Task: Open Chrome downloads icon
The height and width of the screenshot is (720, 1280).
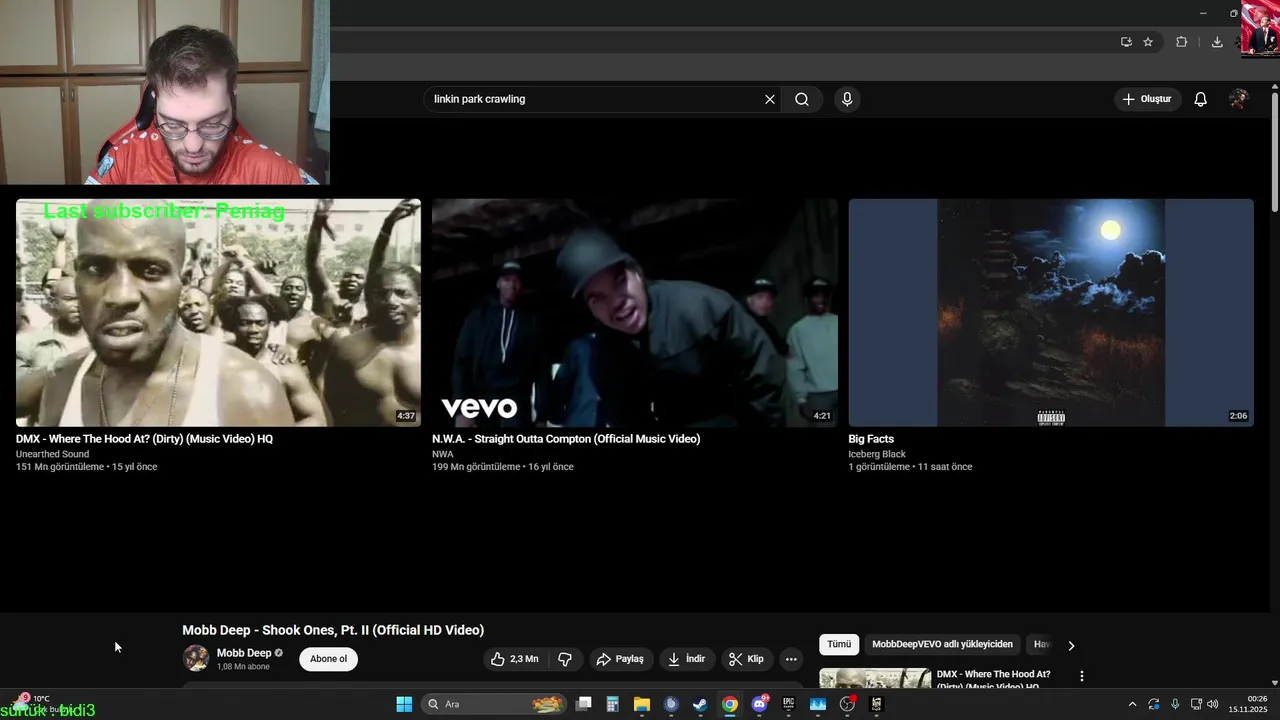Action: coord(1217,42)
